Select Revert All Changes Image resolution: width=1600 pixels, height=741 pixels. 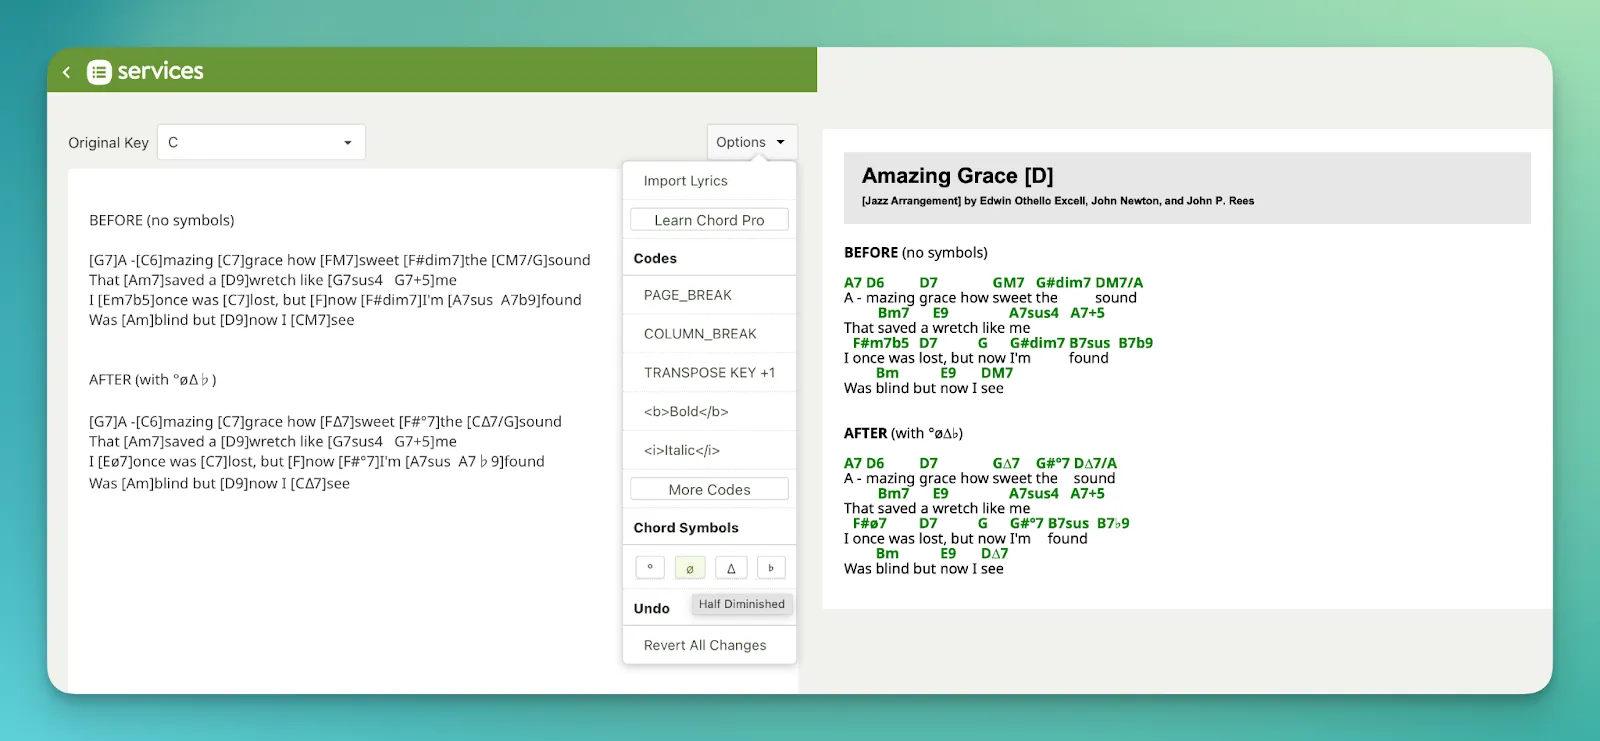point(705,646)
